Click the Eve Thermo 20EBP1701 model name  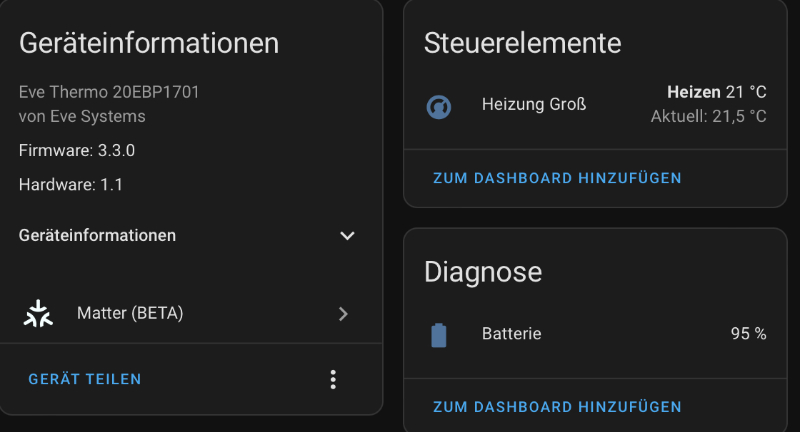pos(110,92)
